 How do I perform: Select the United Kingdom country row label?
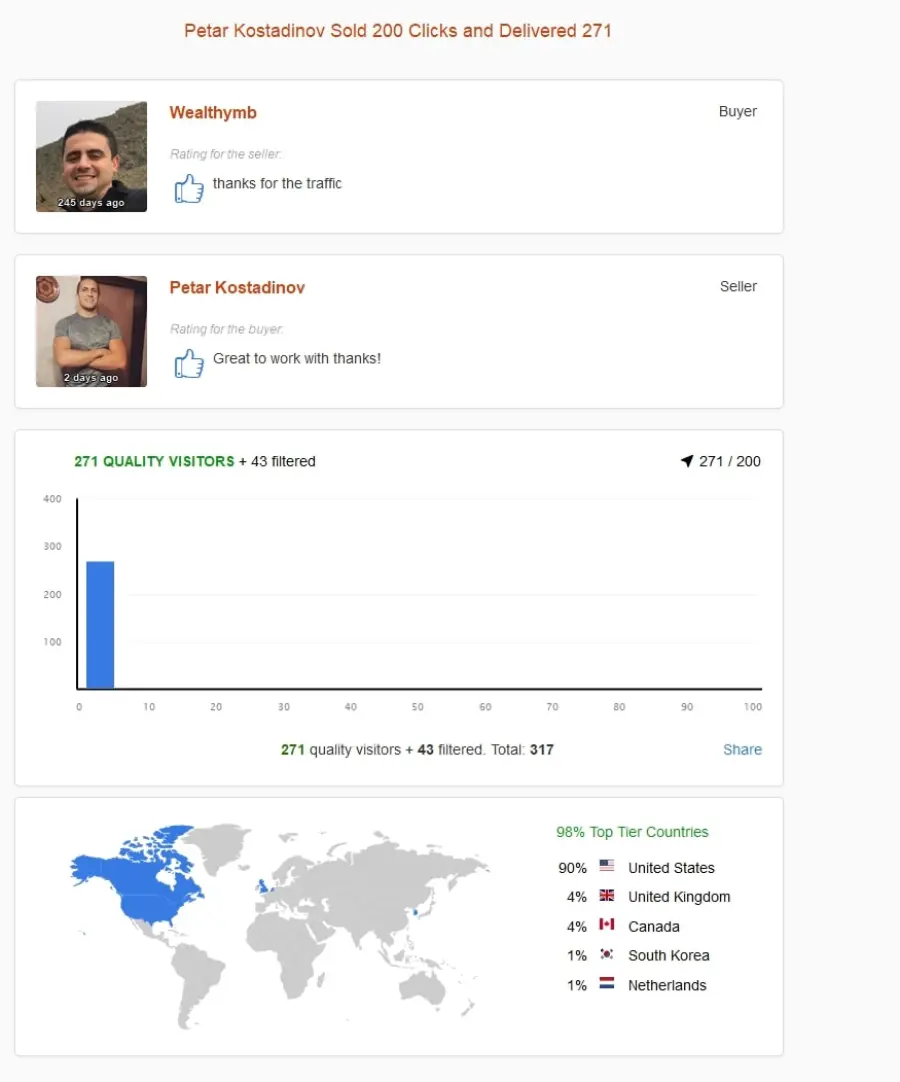[679, 897]
